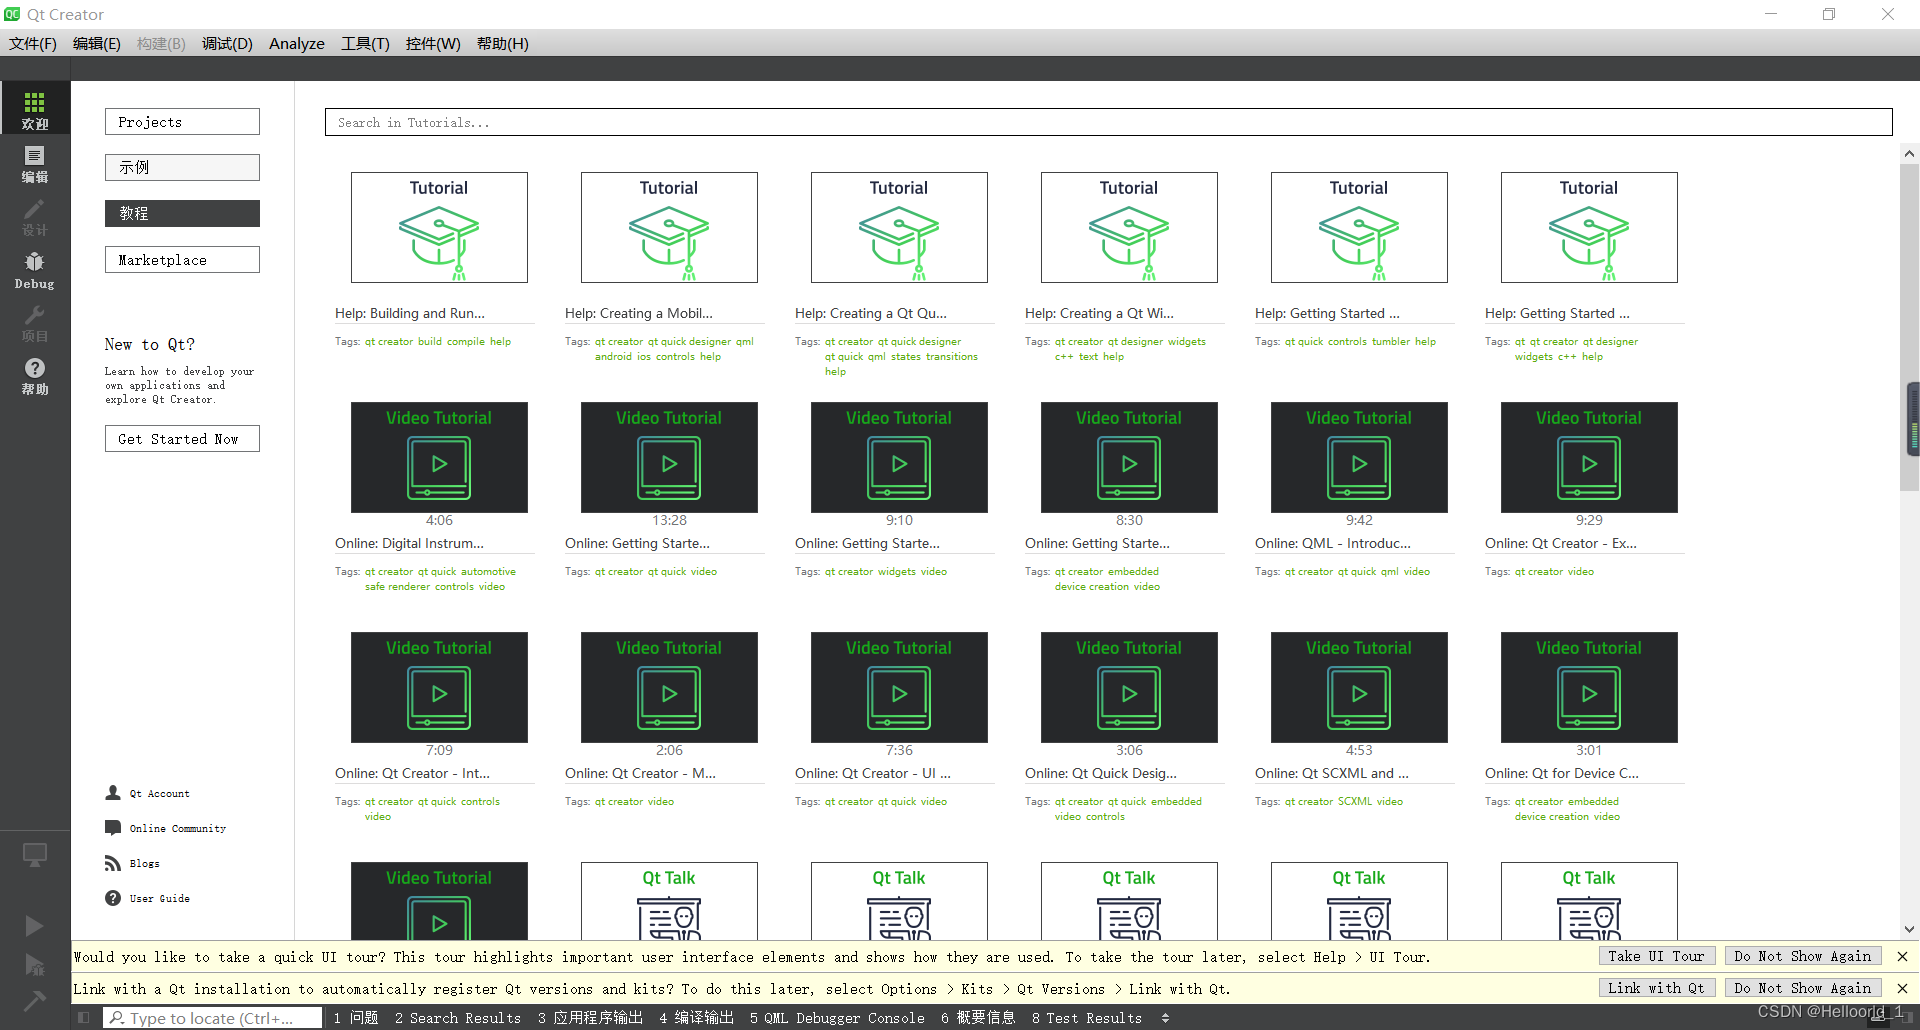
Task: Open Creating a Mobile tutorial thumbnail
Action: 669,227
